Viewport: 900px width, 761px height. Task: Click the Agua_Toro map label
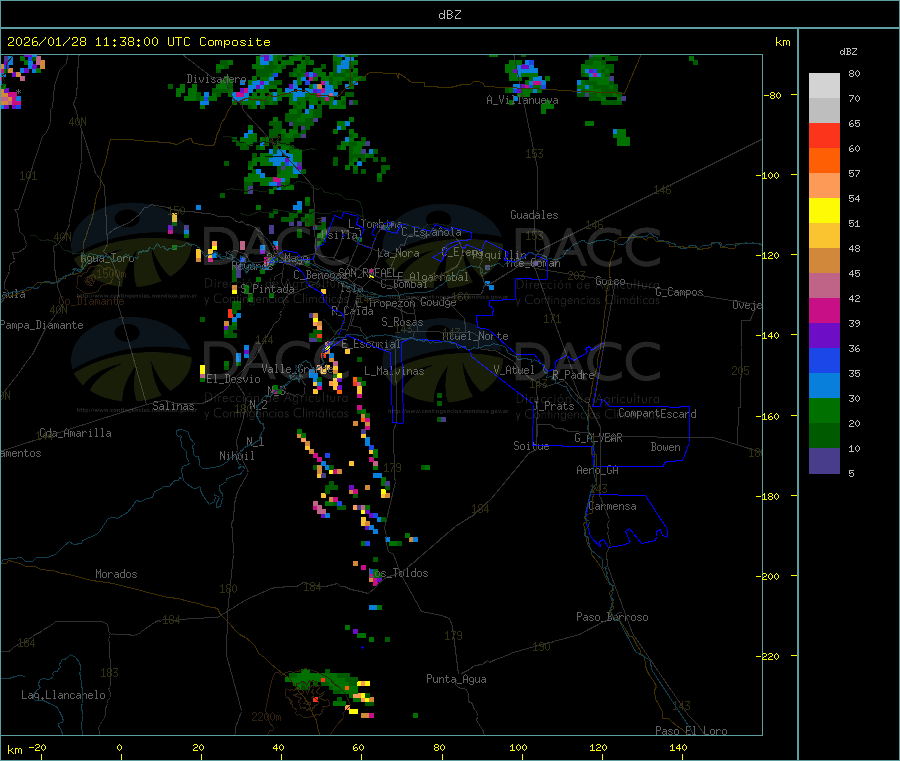[x=107, y=258]
